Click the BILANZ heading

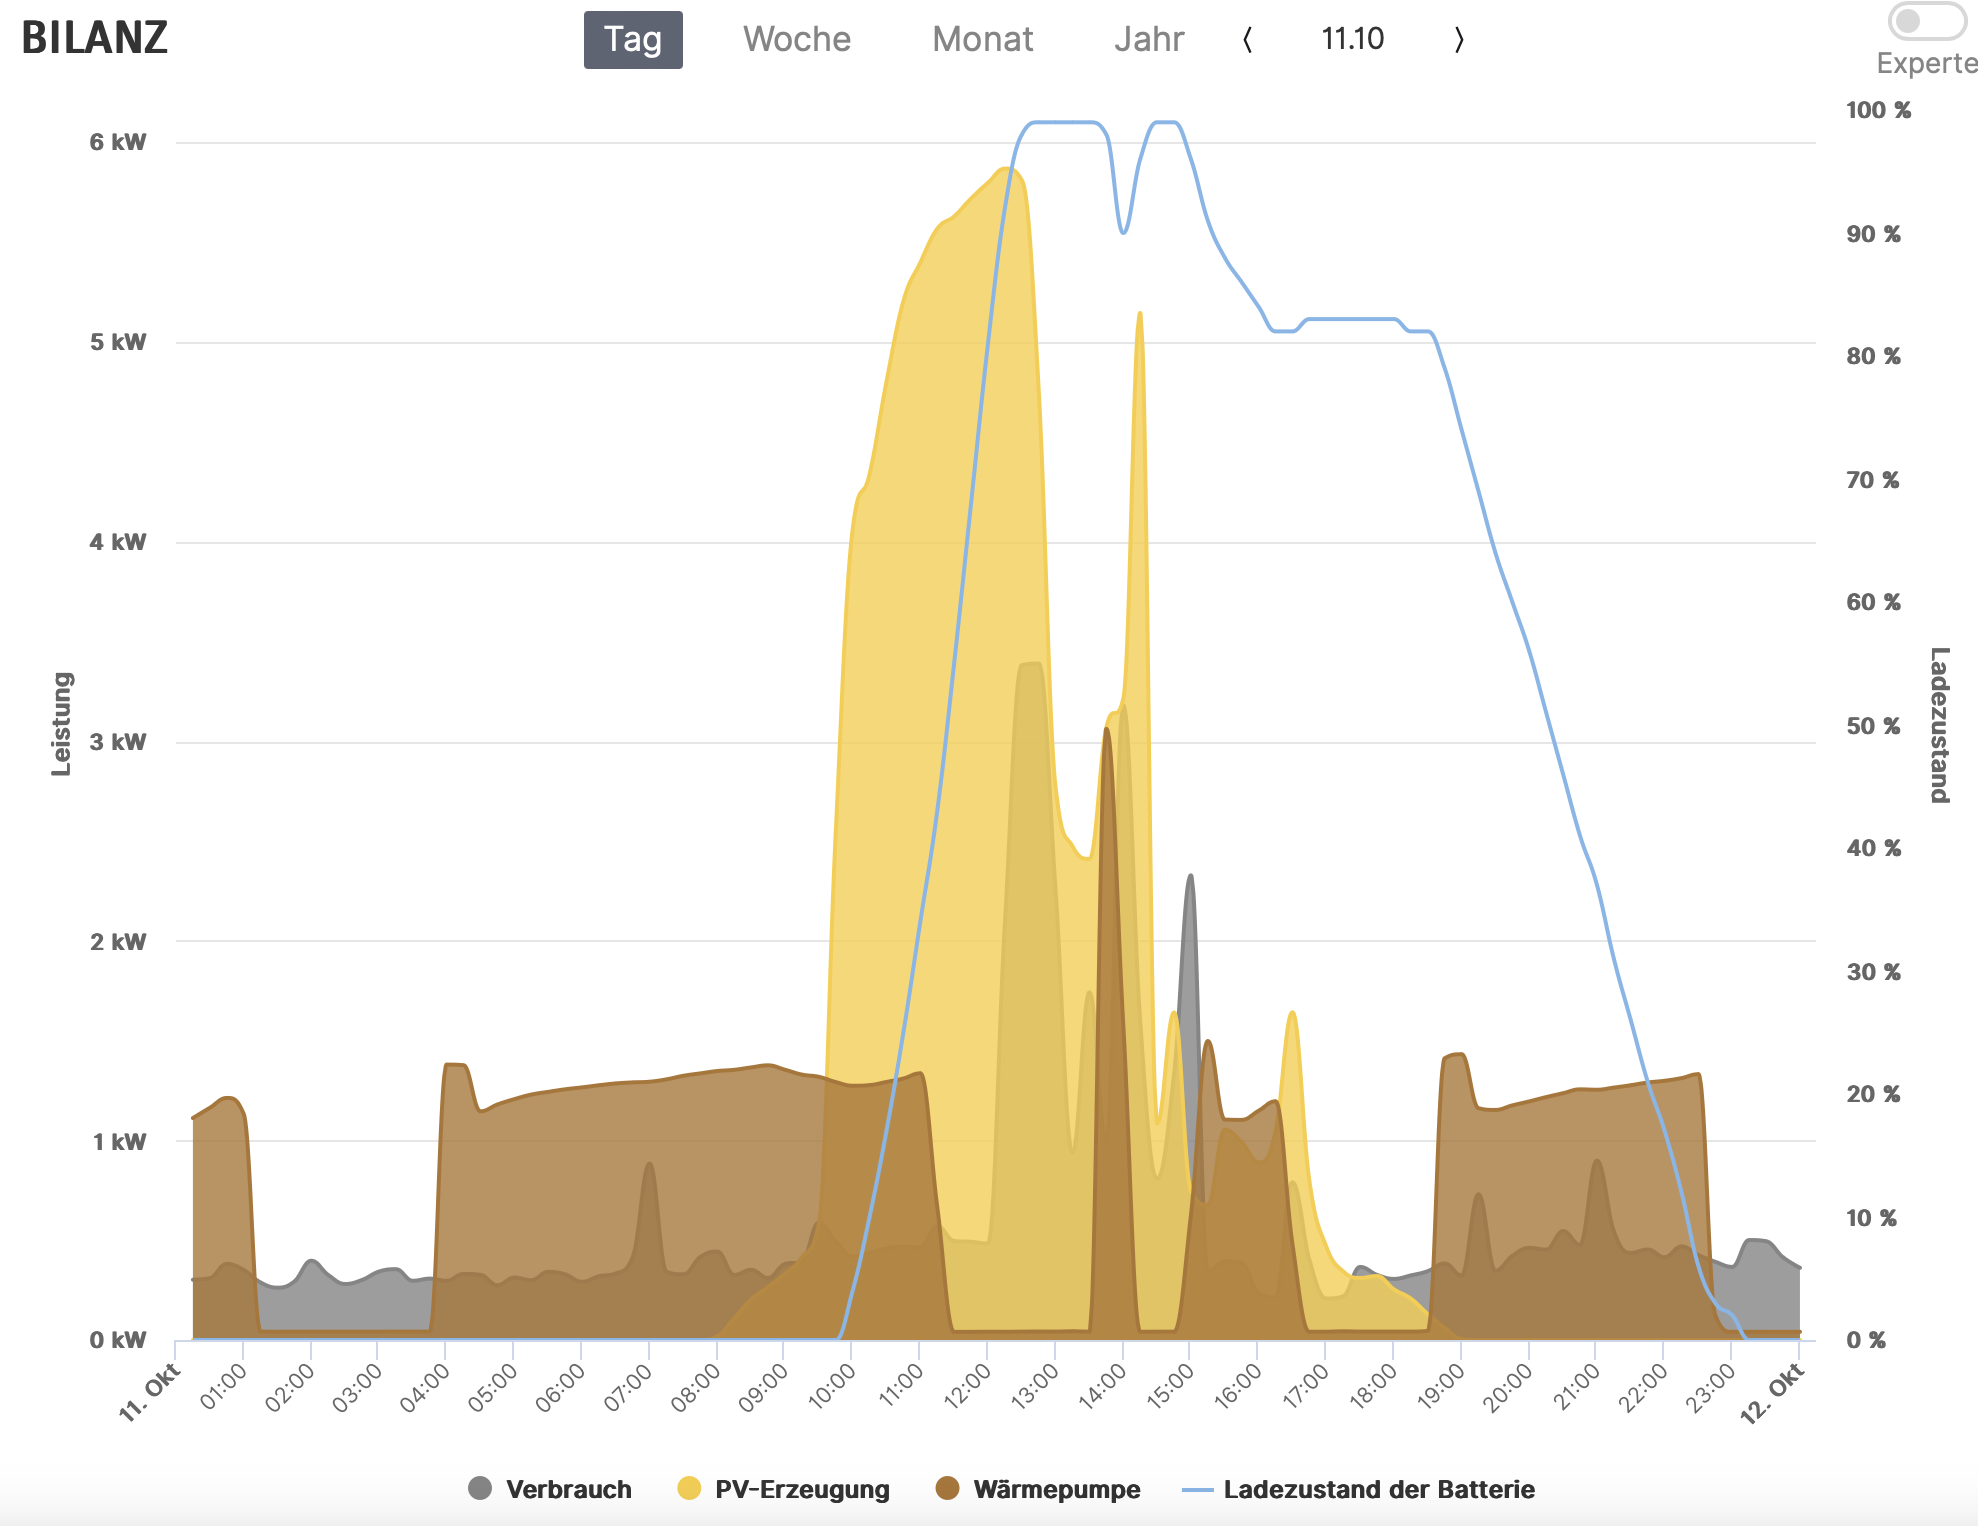click(x=95, y=38)
